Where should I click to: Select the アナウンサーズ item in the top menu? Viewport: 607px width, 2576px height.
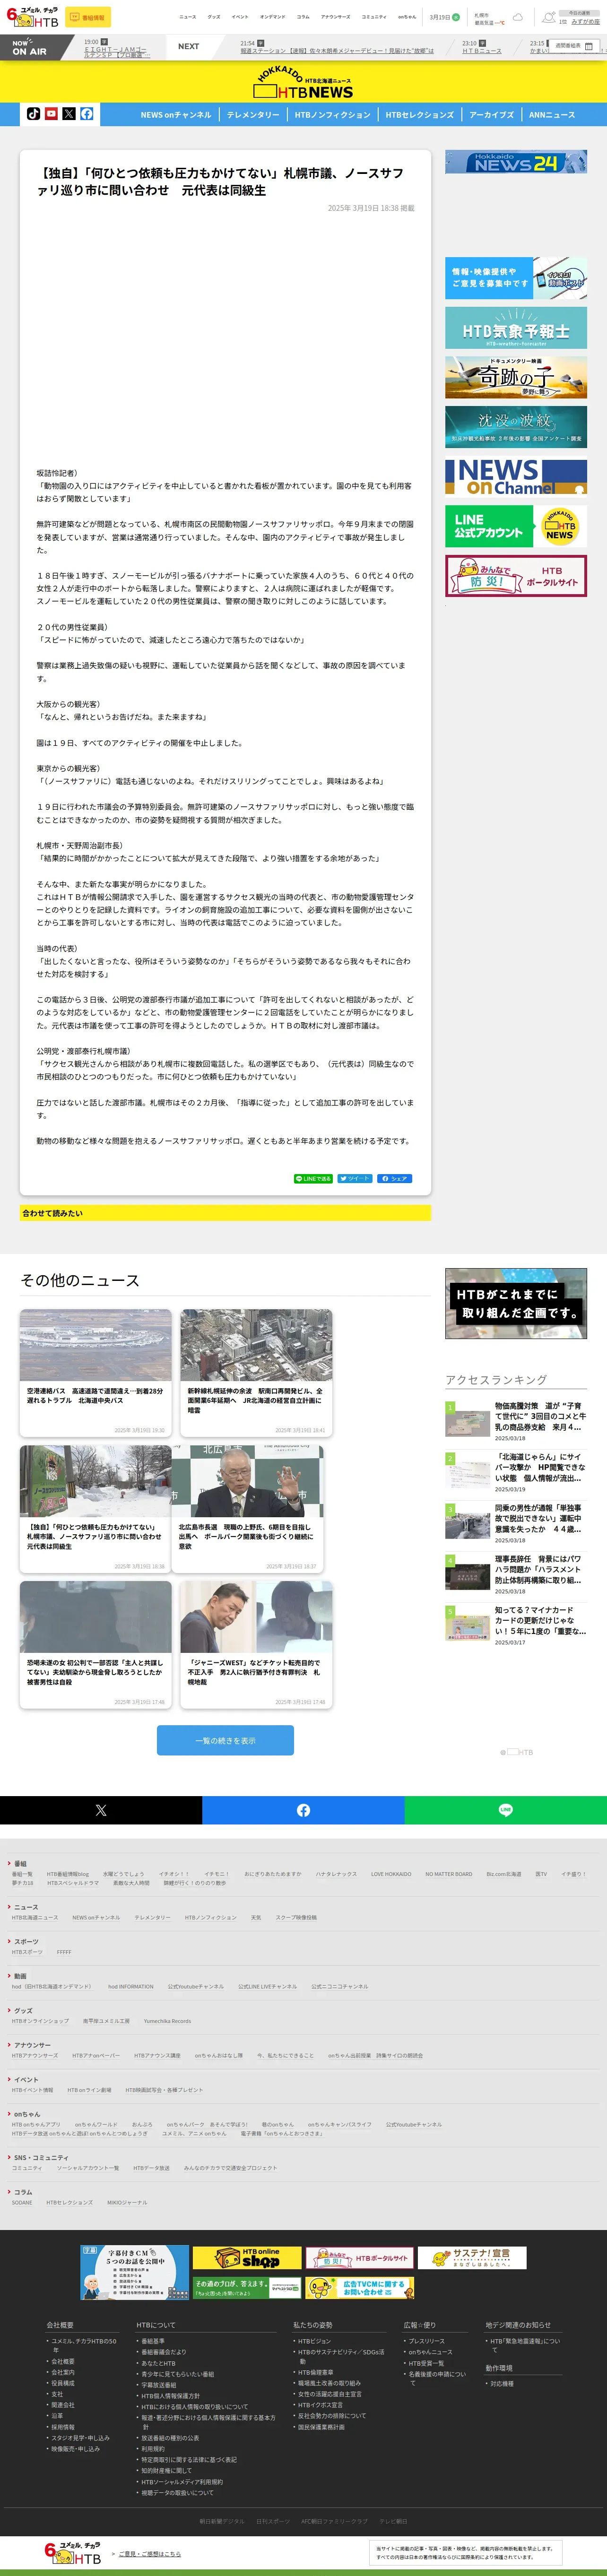336,17
